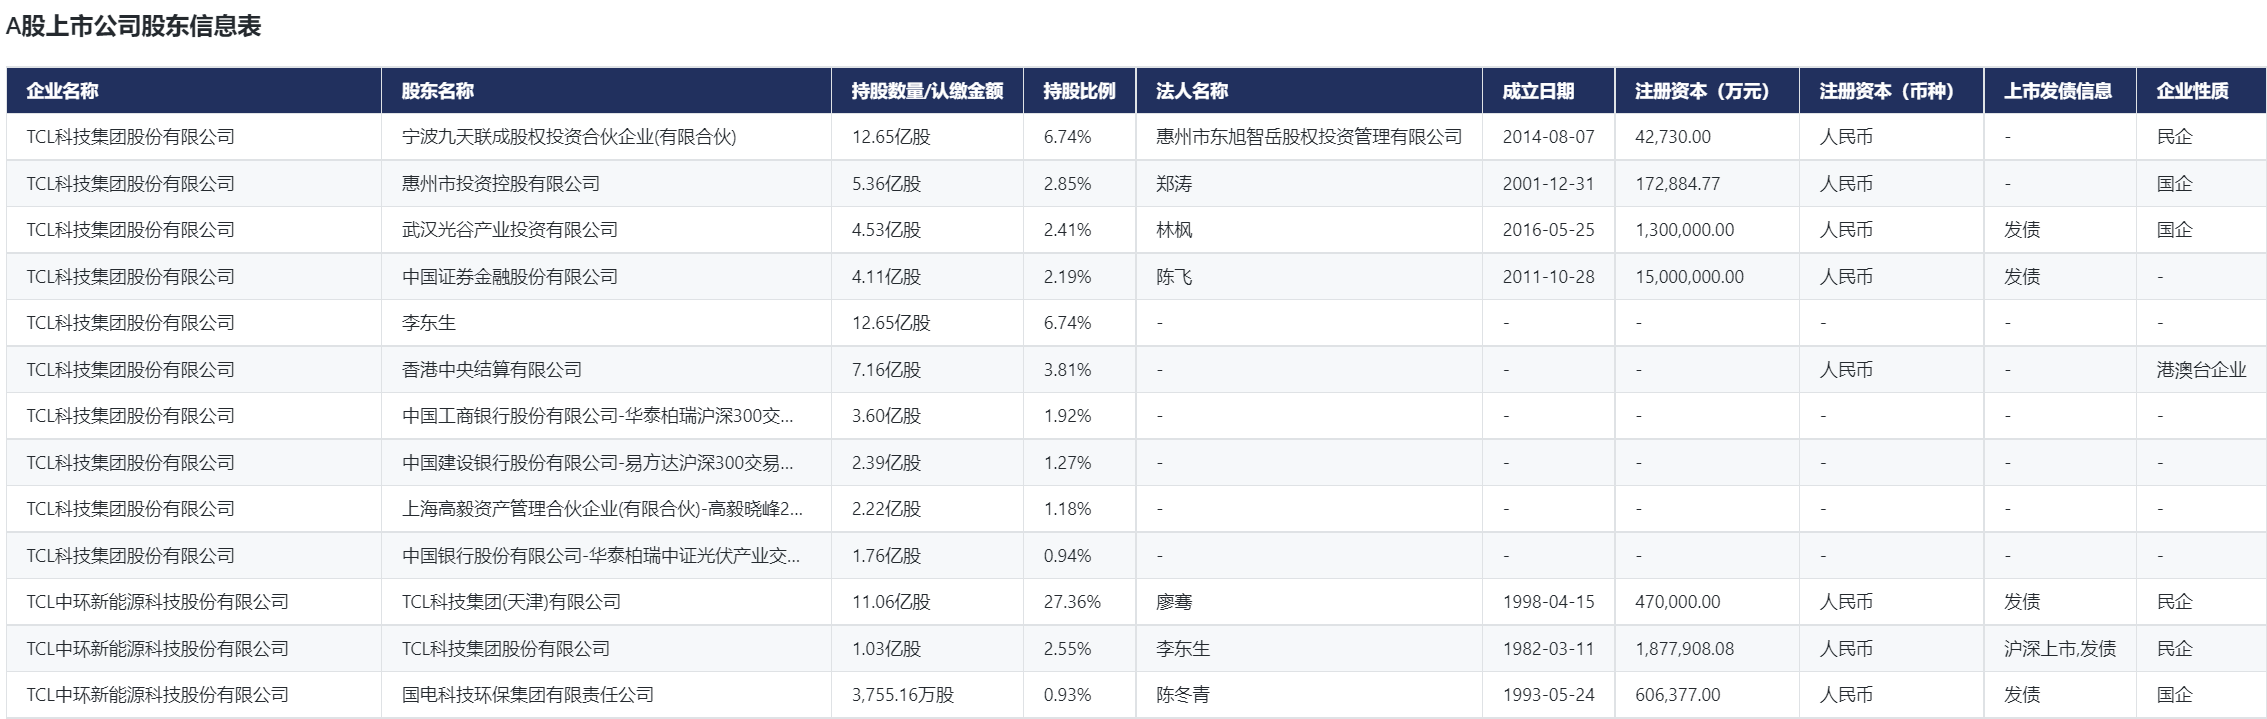The width and height of the screenshot is (2267, 719).
Task: Select shareholder 中国证券金融股份有限公司
Action: (510, 277)
